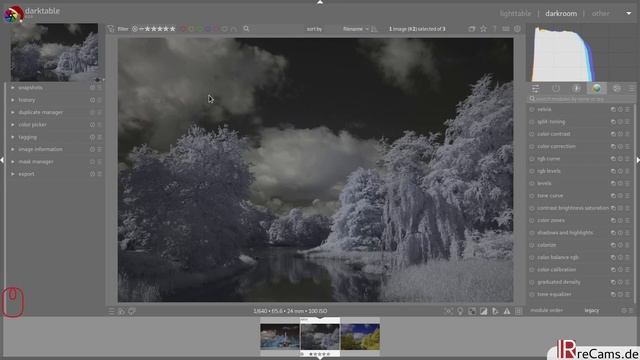
Task: Turn on the color contrast module
Action: pyautogui.click(x=532, y=134)
